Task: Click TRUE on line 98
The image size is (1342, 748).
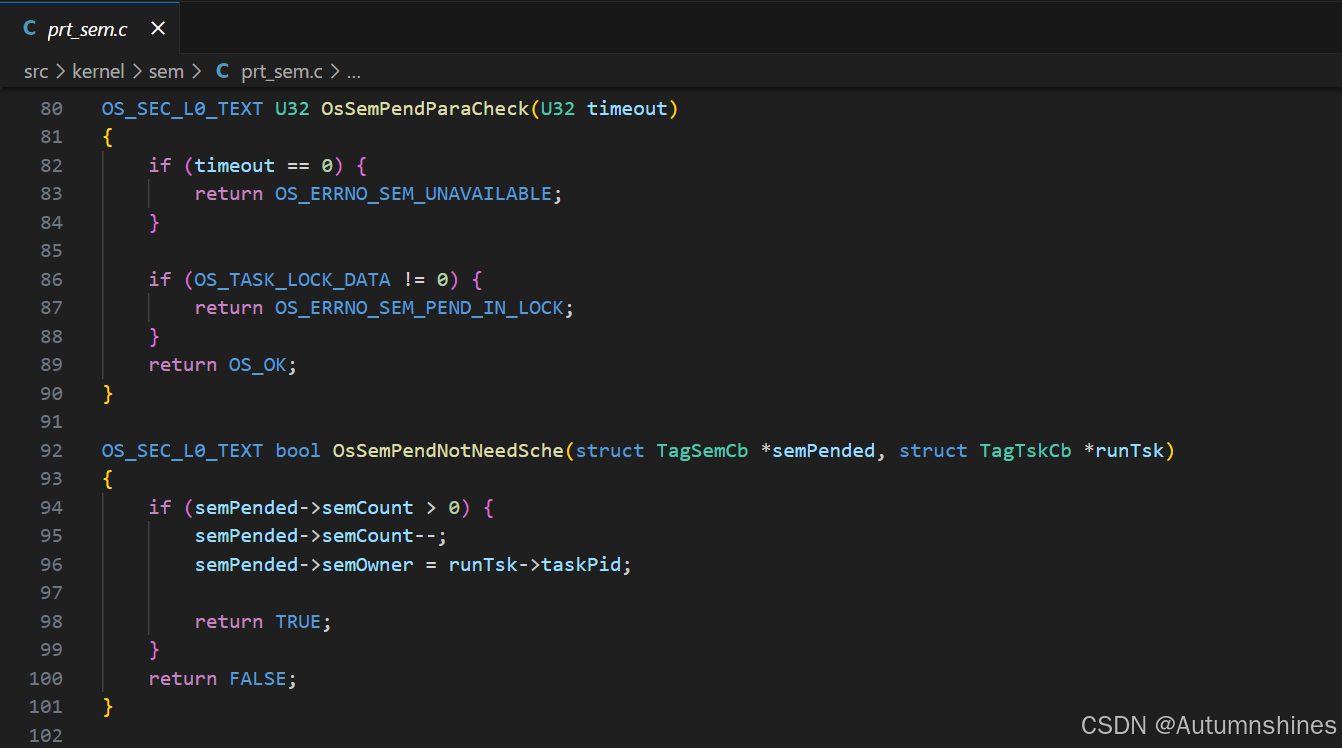Action: point(298,621)
